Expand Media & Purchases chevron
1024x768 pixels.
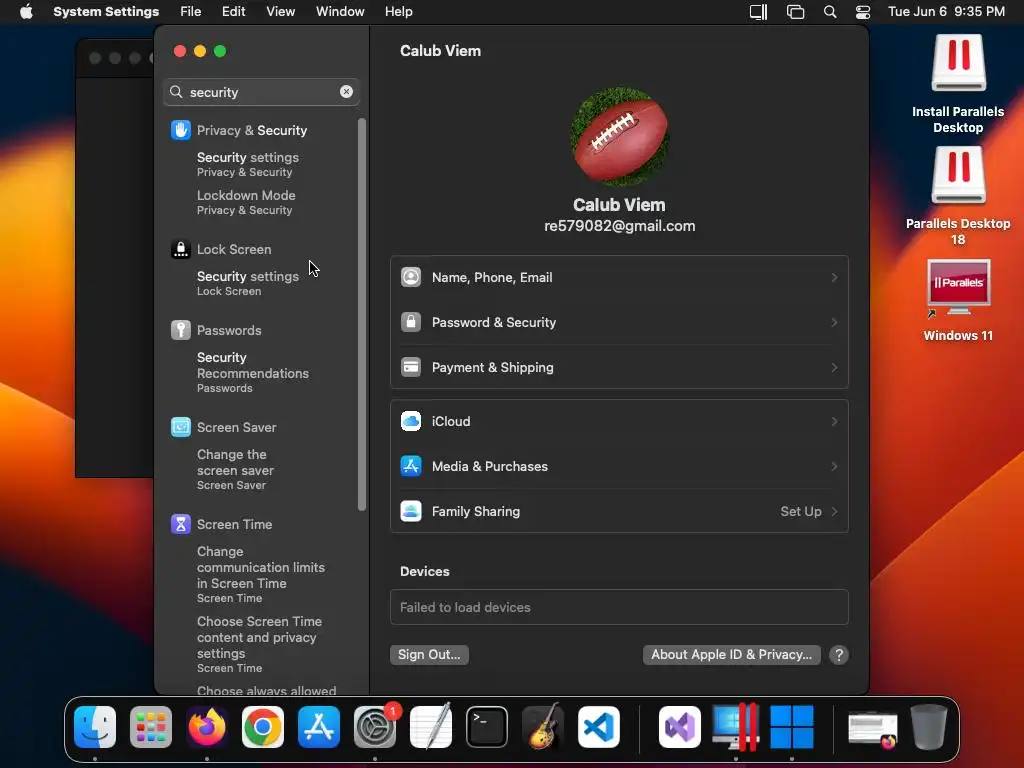[x=834, y=467]
